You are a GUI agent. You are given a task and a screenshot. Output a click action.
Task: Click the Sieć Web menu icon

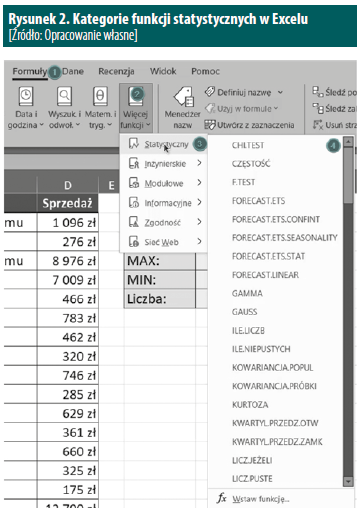point(134,242)
